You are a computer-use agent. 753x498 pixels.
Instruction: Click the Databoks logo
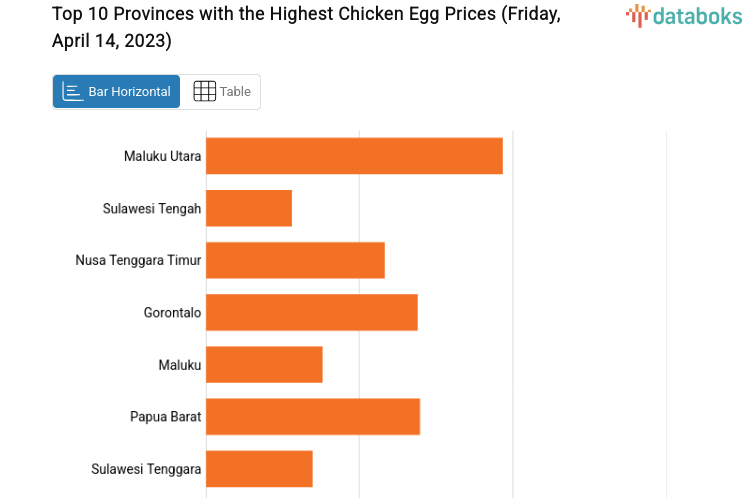pyautogui.click(x=684, y=15)
